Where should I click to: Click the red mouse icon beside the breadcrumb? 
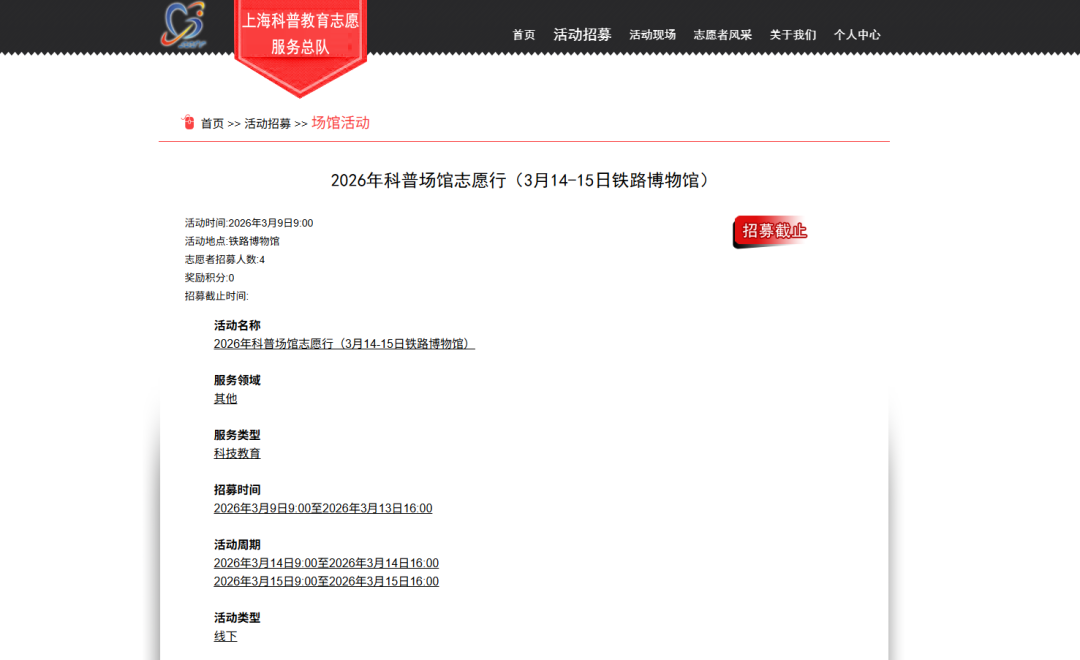[x=188, y=122]
